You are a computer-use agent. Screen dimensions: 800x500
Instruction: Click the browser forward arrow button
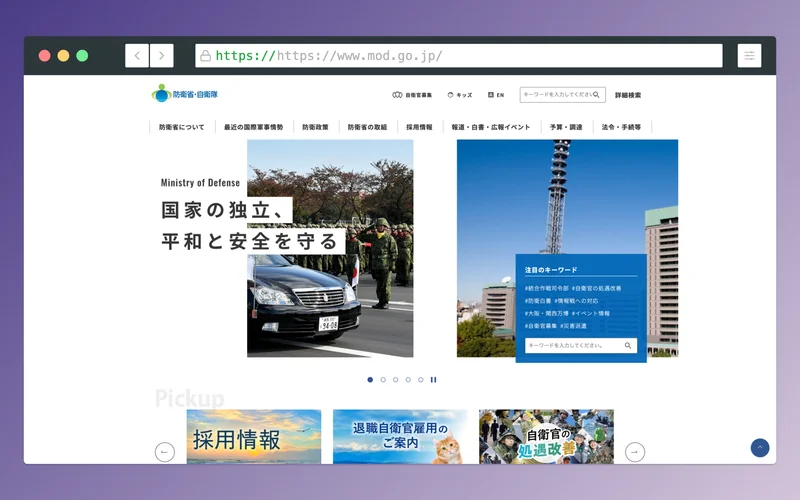pos(162,56)
